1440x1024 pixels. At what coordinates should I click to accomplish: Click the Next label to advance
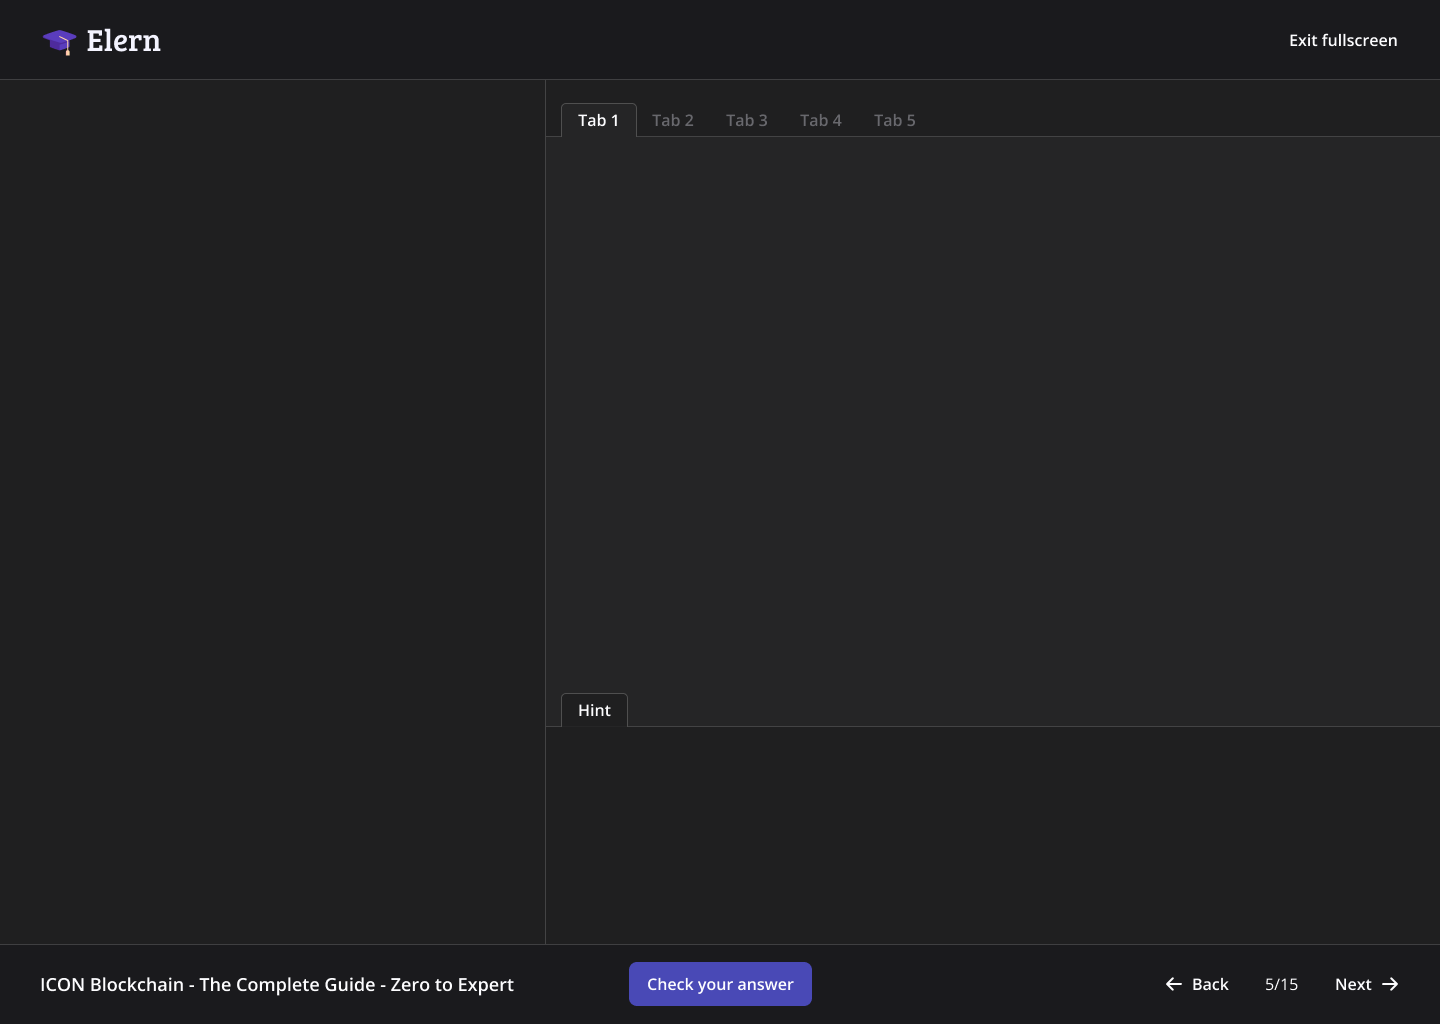point(1353,984)
